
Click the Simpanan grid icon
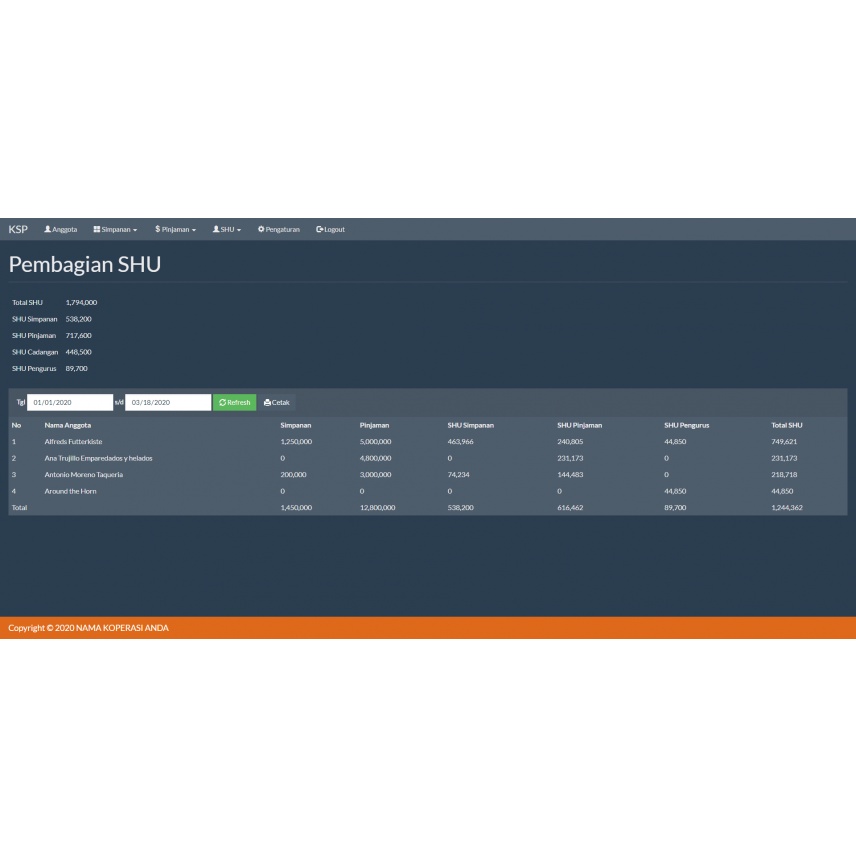click(x=97, y=229)
